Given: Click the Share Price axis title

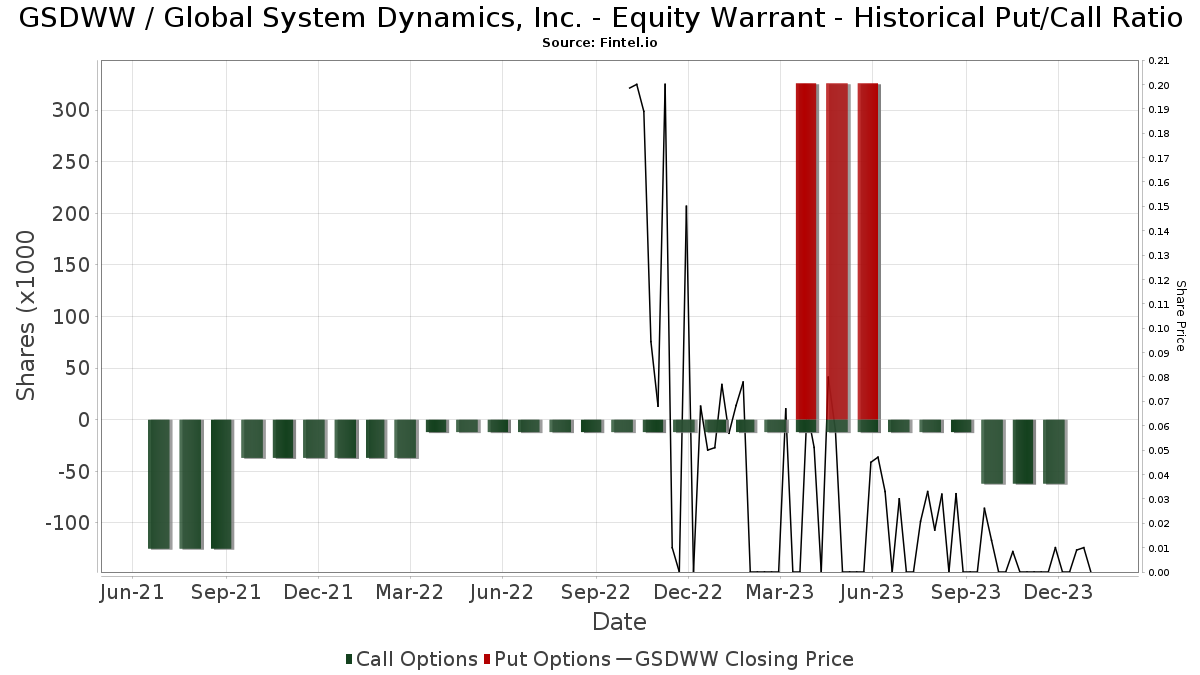Looking at the screenshot, I should [x=1180, y=316].
